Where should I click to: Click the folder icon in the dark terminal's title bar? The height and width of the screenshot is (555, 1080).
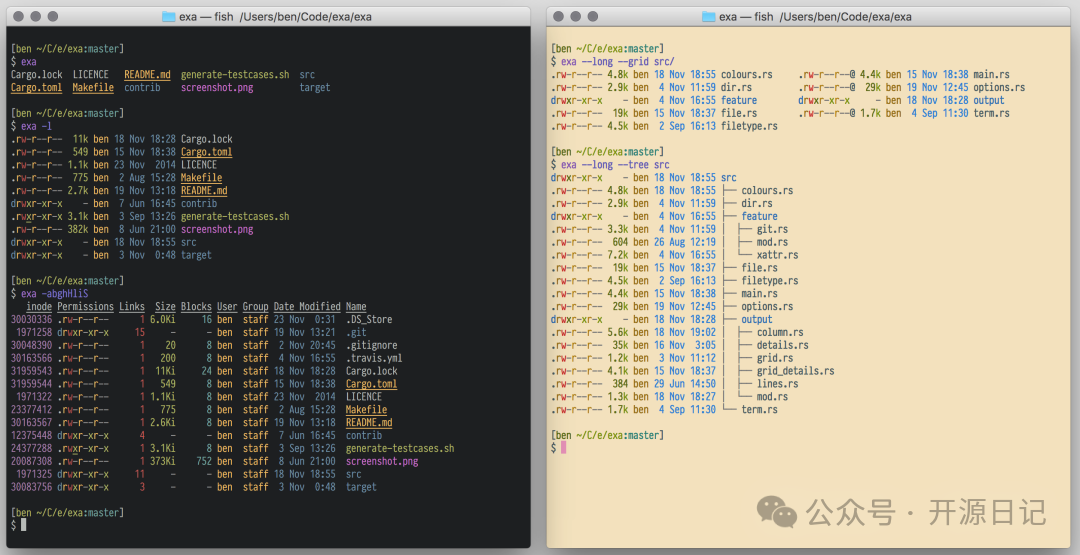pos(169,17)
